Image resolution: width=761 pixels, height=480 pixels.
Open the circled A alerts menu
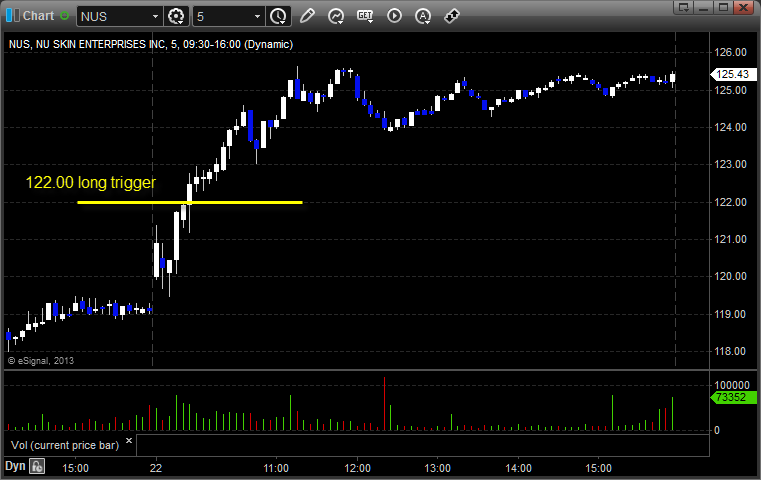[x=423, y=16]
